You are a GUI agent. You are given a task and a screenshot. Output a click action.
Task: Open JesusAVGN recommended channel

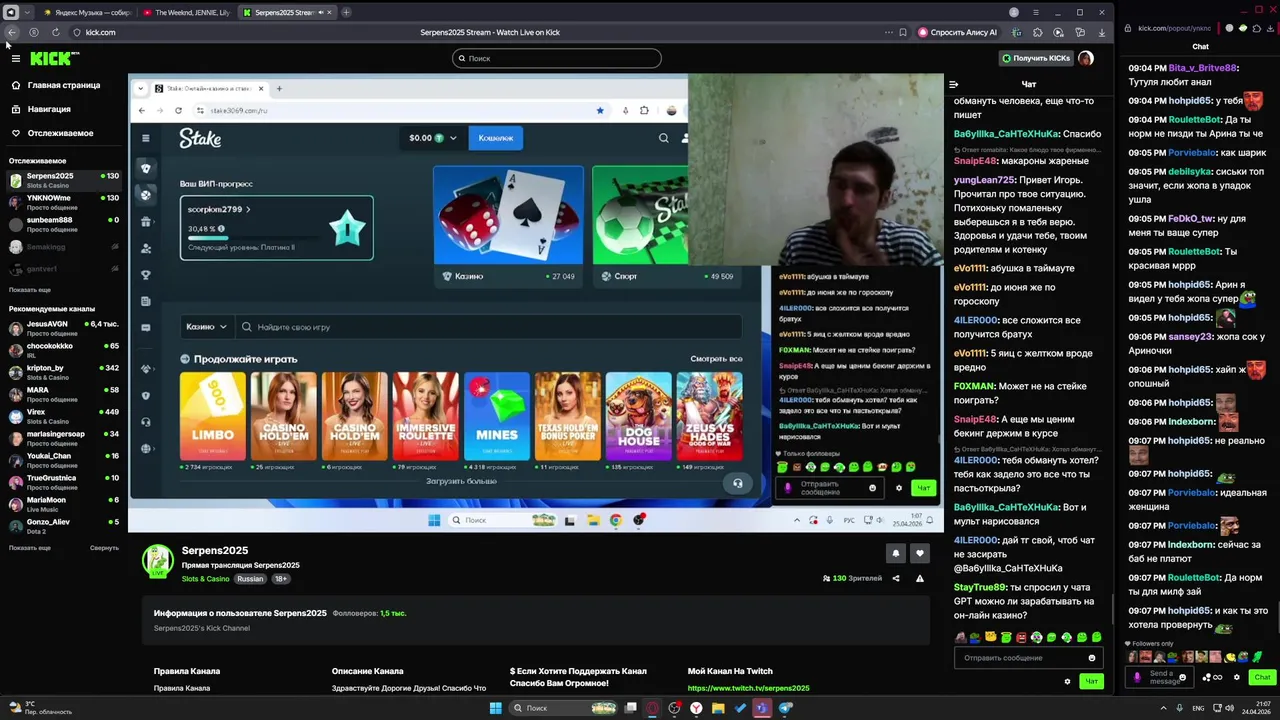[x=64, y=327]
